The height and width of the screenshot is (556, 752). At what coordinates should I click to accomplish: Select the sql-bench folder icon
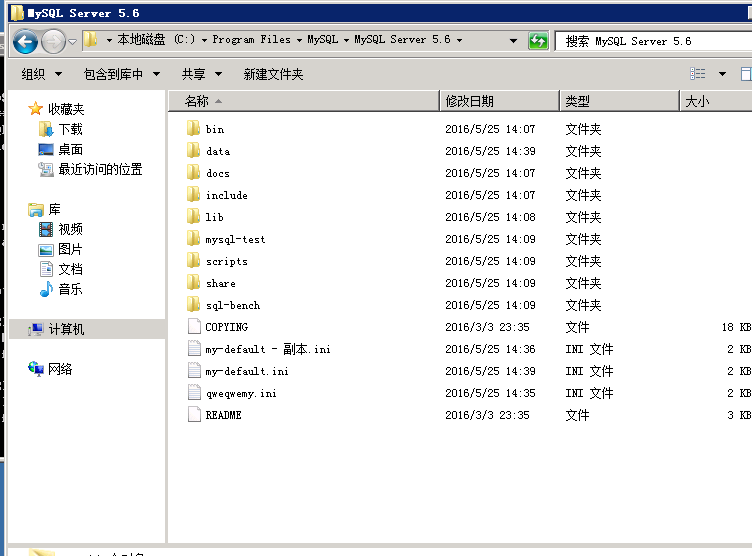(x=193, y=305)
